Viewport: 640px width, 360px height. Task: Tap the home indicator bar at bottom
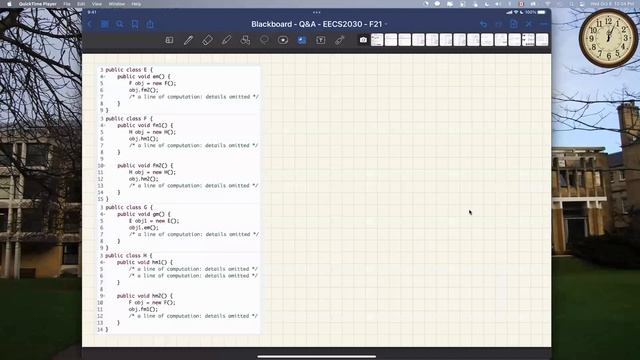click(x=317, y=356)
